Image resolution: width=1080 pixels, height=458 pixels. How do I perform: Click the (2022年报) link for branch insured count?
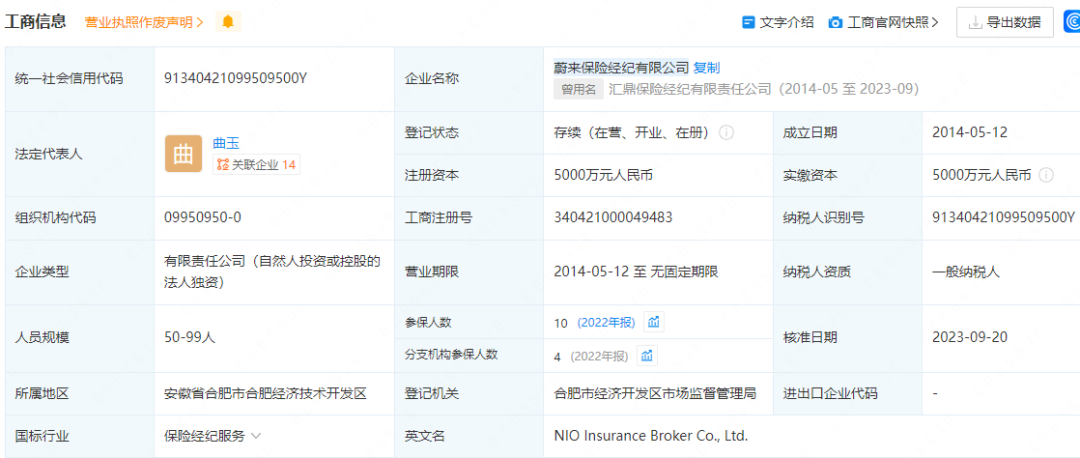pyautogui.click(x=597, y=357)
